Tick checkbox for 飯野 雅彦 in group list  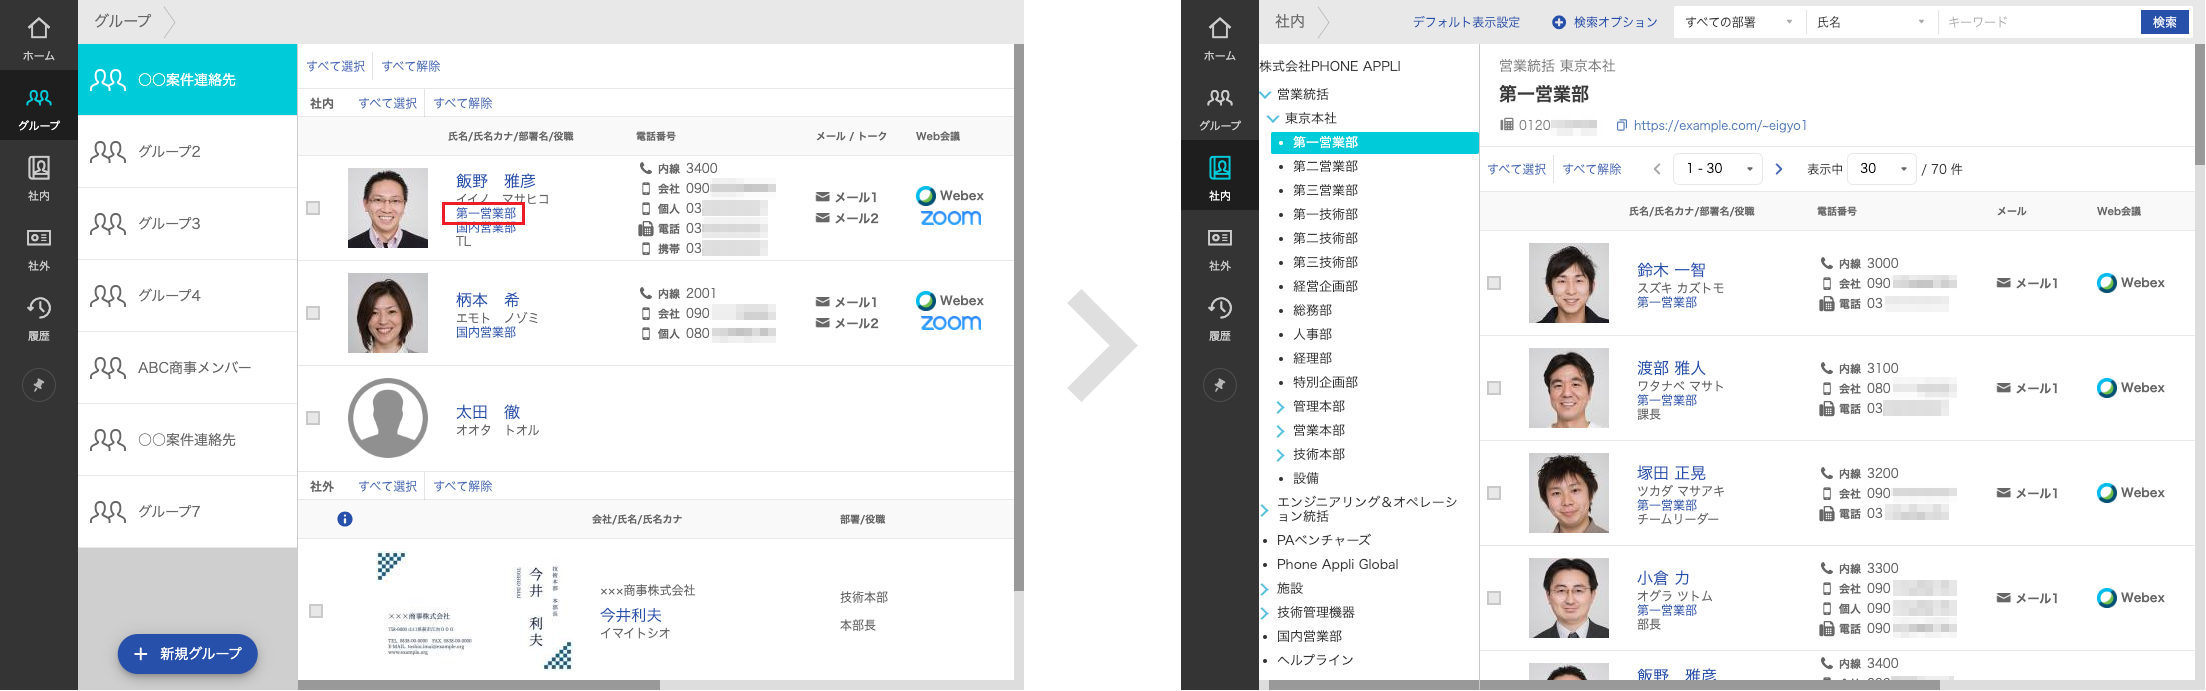pos(313,208)
